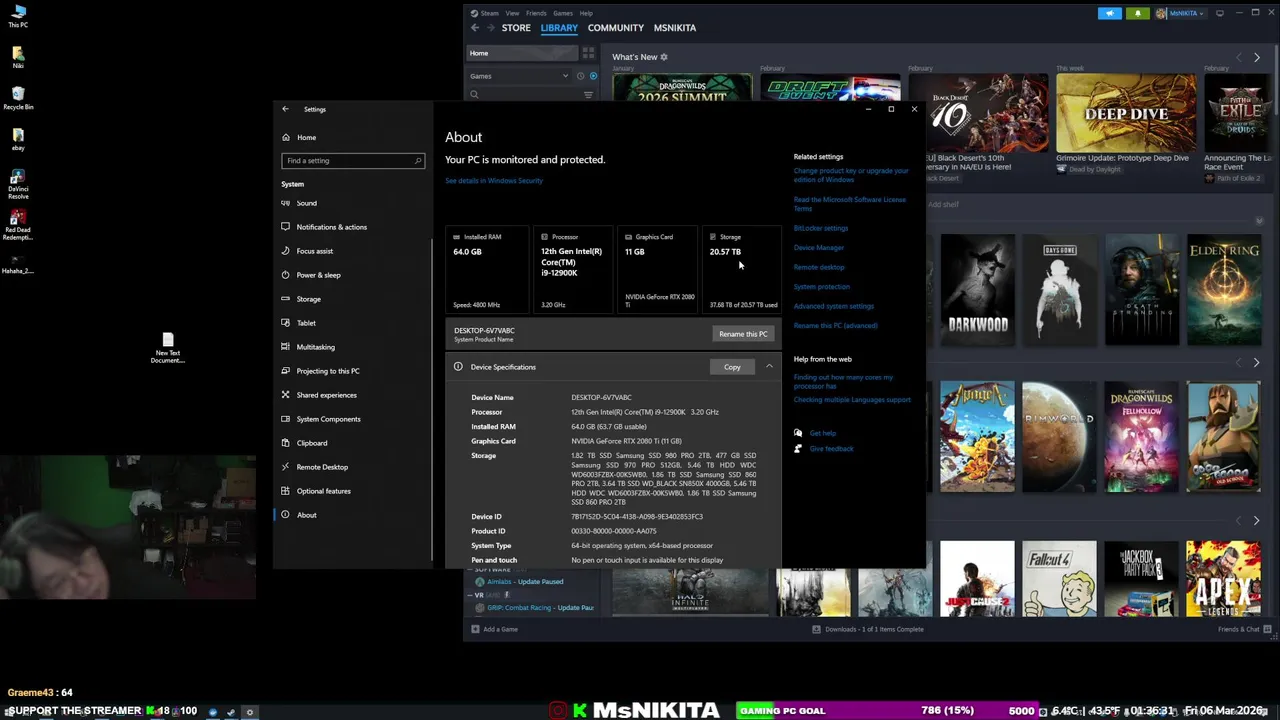Advance first game shelf right arrow
The image size is (1280, 720).
click(1256, 362)
